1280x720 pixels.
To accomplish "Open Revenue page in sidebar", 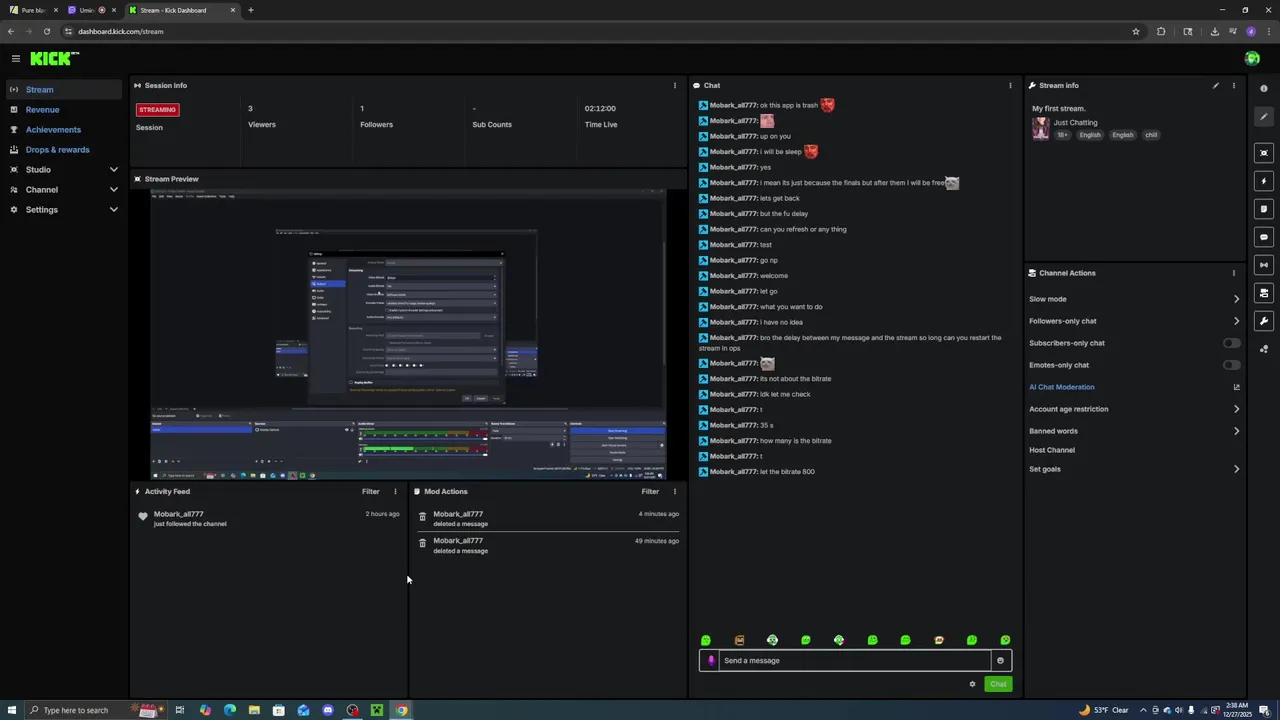I will click(x=42, y=110).
